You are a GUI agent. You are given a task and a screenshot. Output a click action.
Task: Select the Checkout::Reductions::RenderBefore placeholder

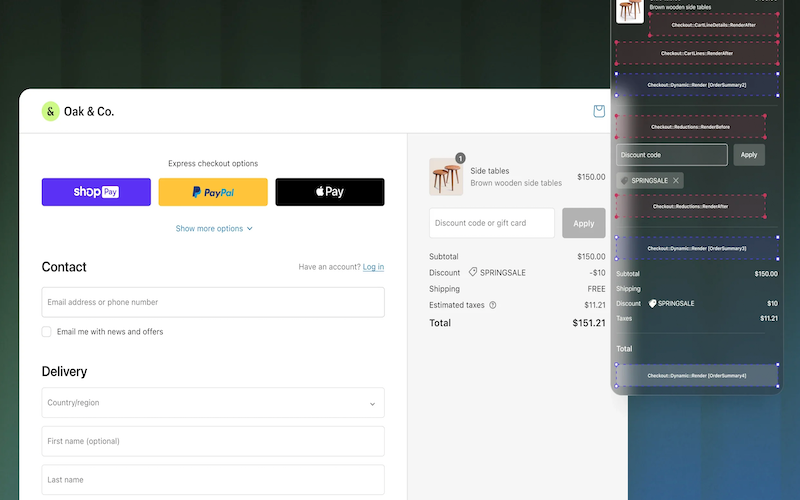(x=690, y=127)
